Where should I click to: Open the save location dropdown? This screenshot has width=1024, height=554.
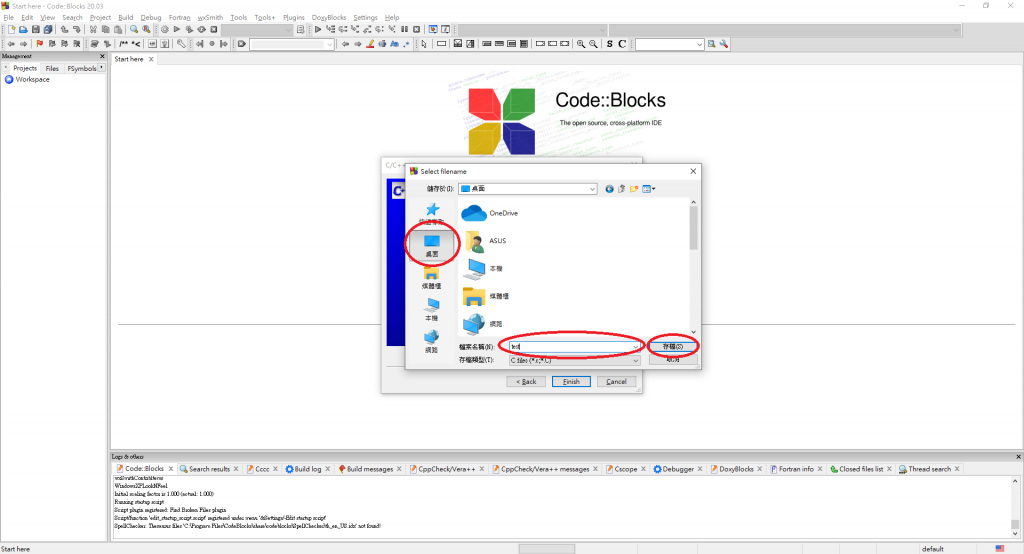592,189
